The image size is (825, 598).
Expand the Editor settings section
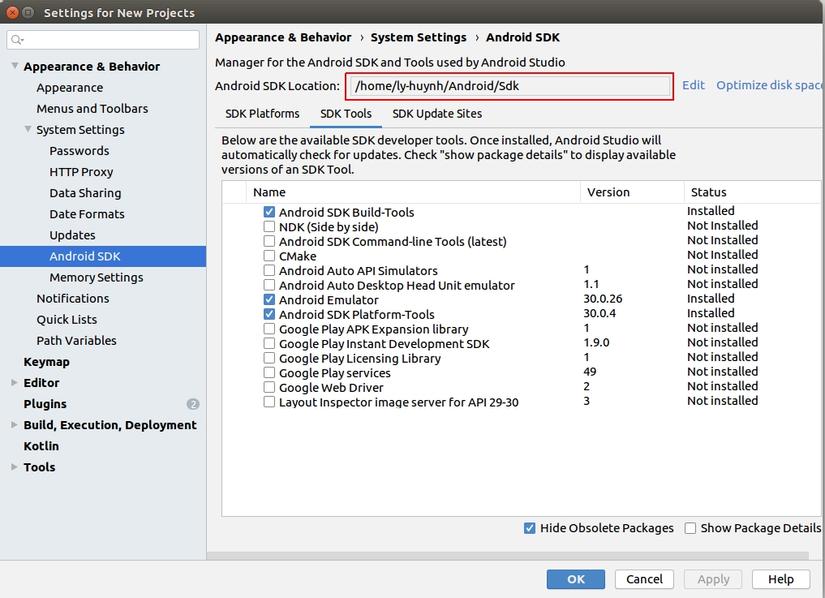(14, 383)
